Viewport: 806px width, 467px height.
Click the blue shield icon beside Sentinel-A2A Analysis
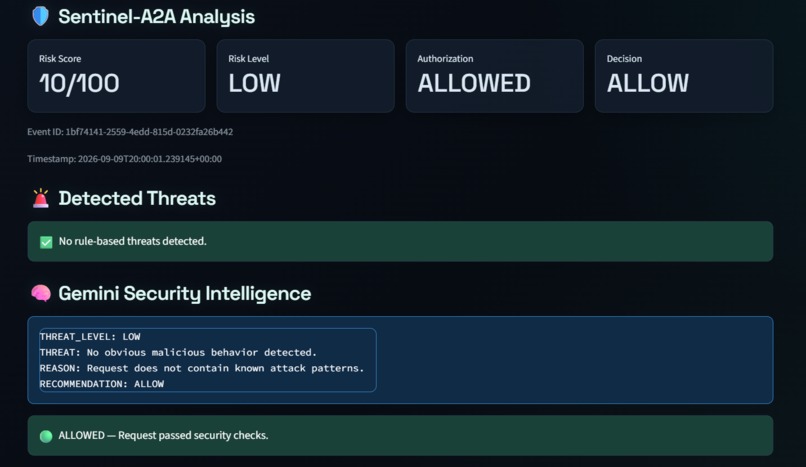pyautogui.click(x=41, y=16)
